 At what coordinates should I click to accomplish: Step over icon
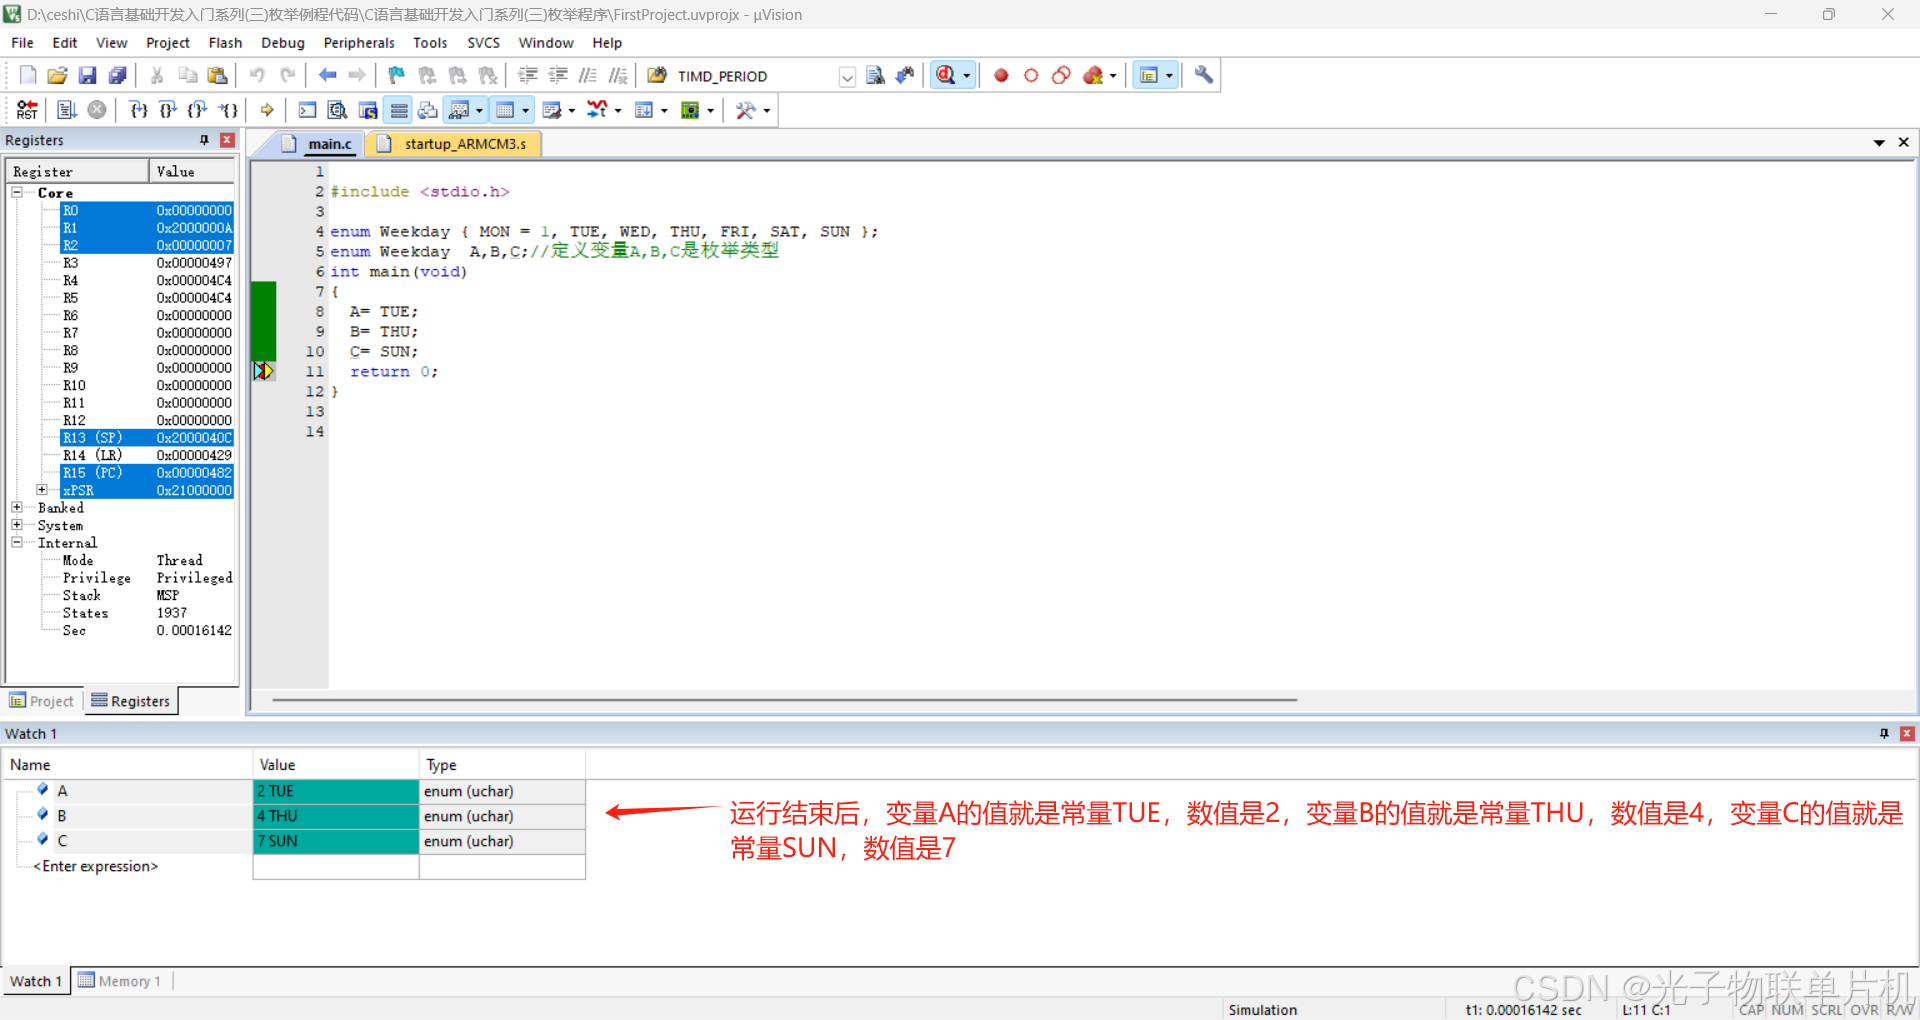tap(168, 110)
